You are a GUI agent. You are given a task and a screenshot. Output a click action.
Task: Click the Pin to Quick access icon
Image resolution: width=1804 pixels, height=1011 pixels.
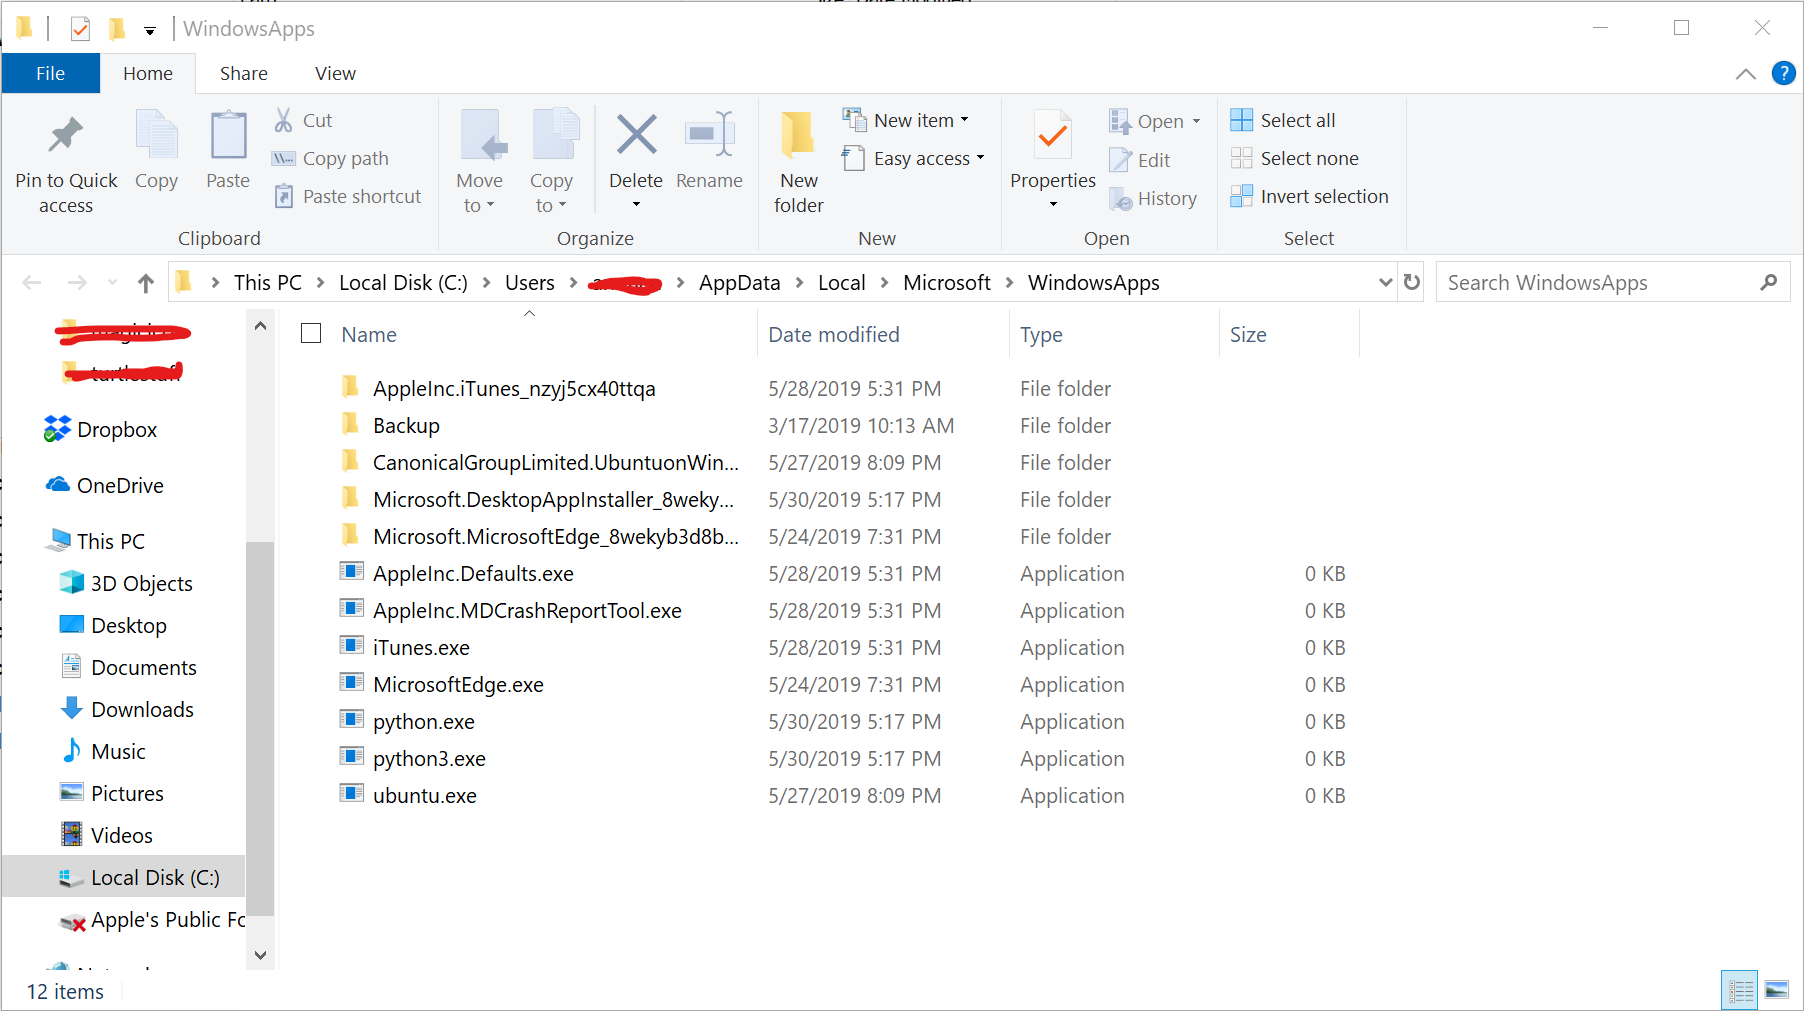pyautogui.click(x=66, y=137)
